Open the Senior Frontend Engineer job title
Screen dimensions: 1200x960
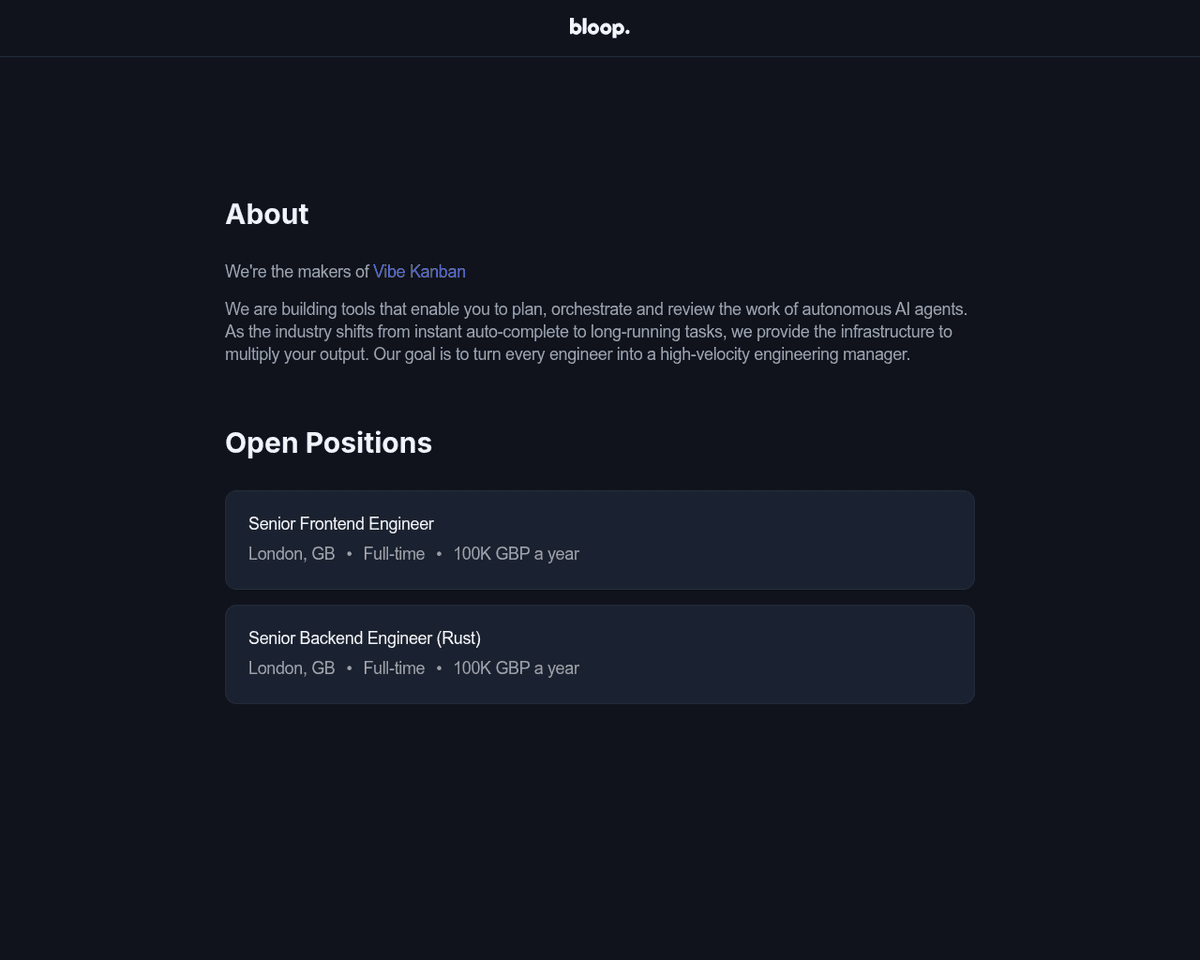pyautogui.click(x=341, y=524)
